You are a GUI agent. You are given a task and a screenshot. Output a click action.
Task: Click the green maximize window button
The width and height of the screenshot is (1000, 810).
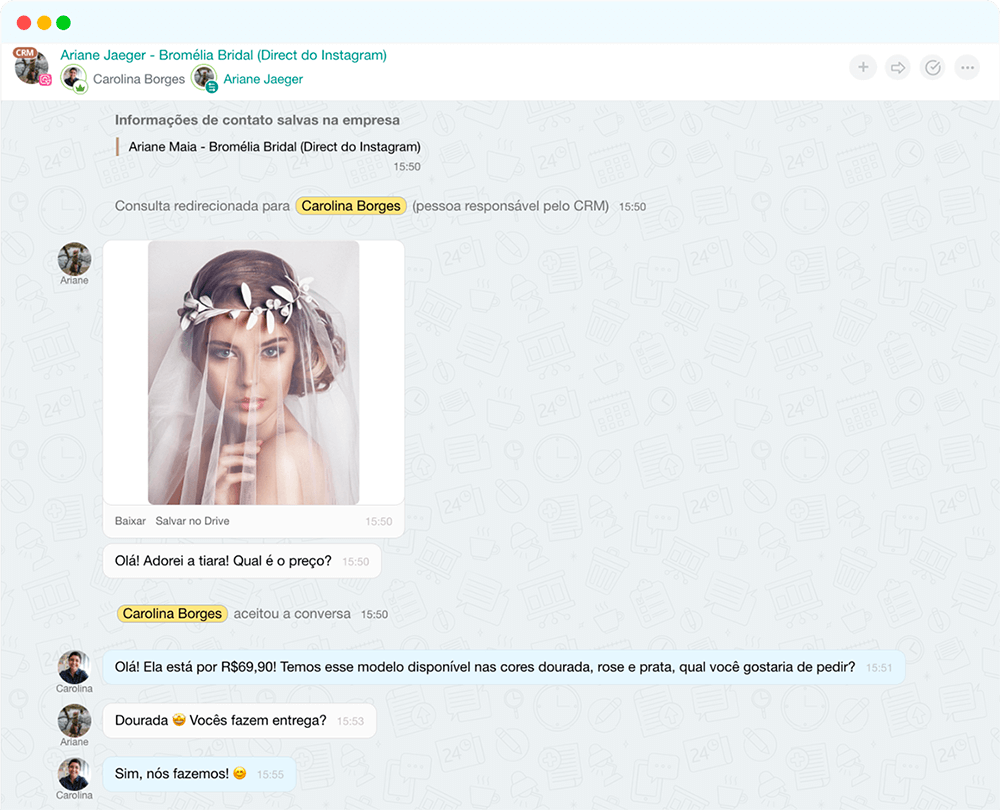click(x=64, y=22)
